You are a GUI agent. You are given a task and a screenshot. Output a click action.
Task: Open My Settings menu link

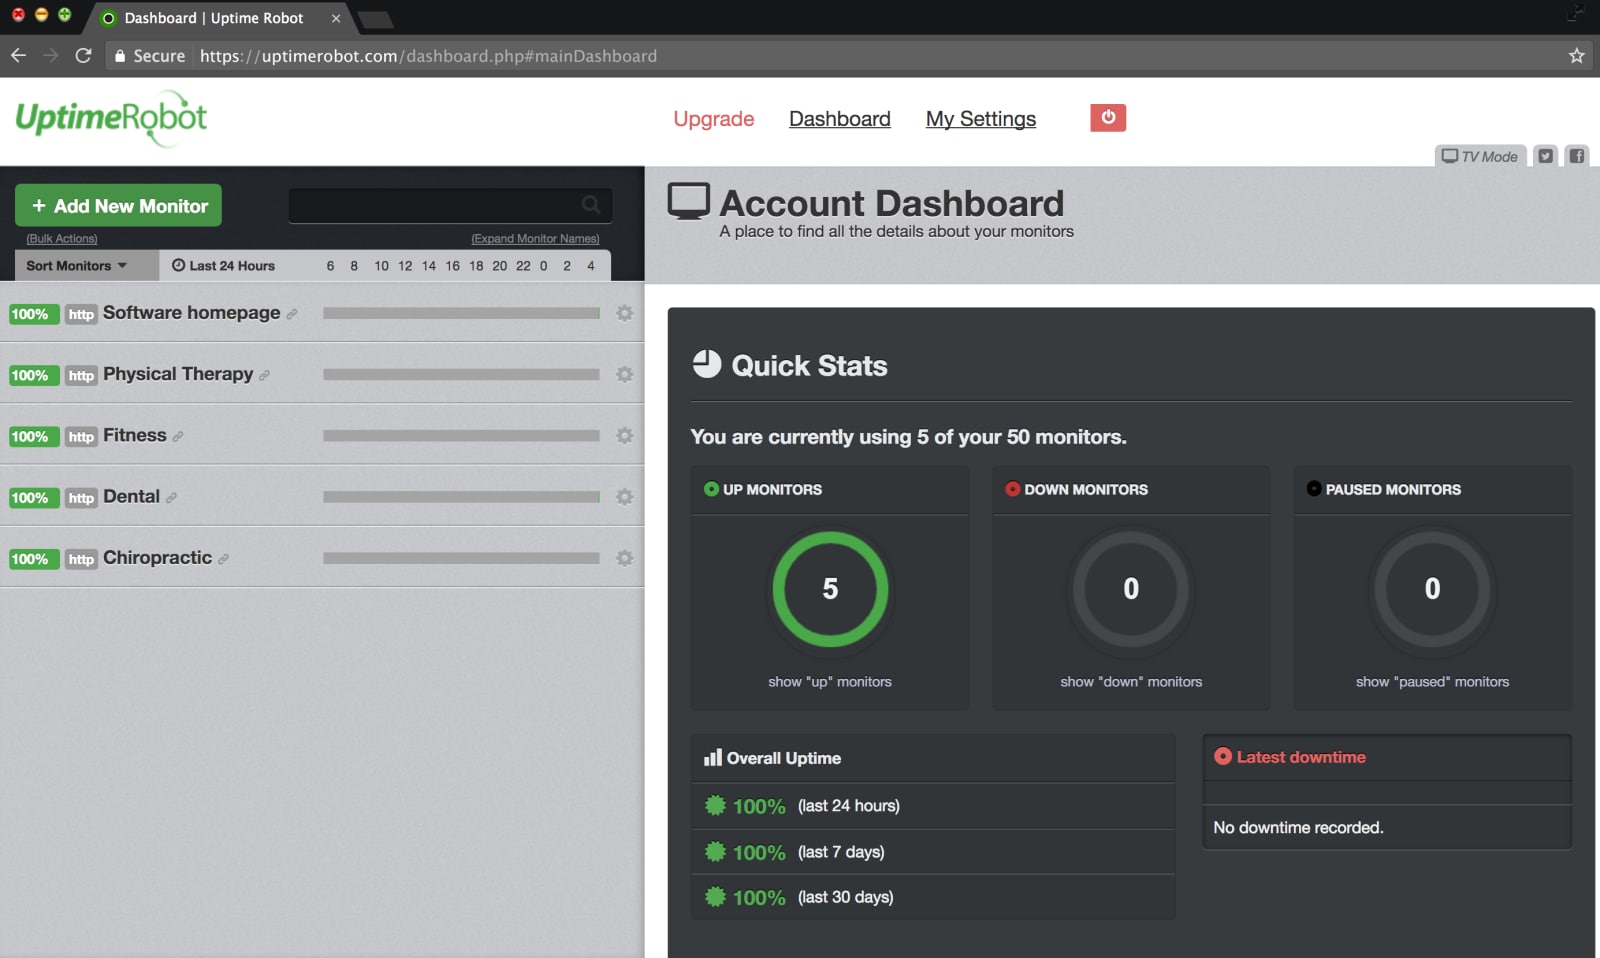[981, 119]
